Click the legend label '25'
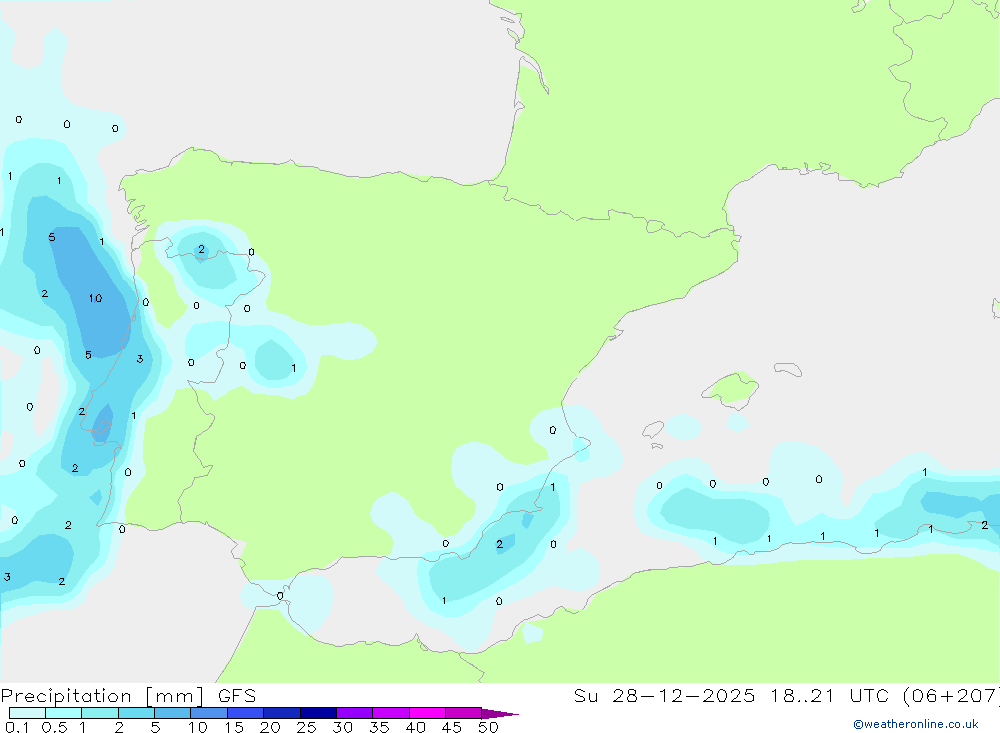1000x733 pixels. [307, 727]
